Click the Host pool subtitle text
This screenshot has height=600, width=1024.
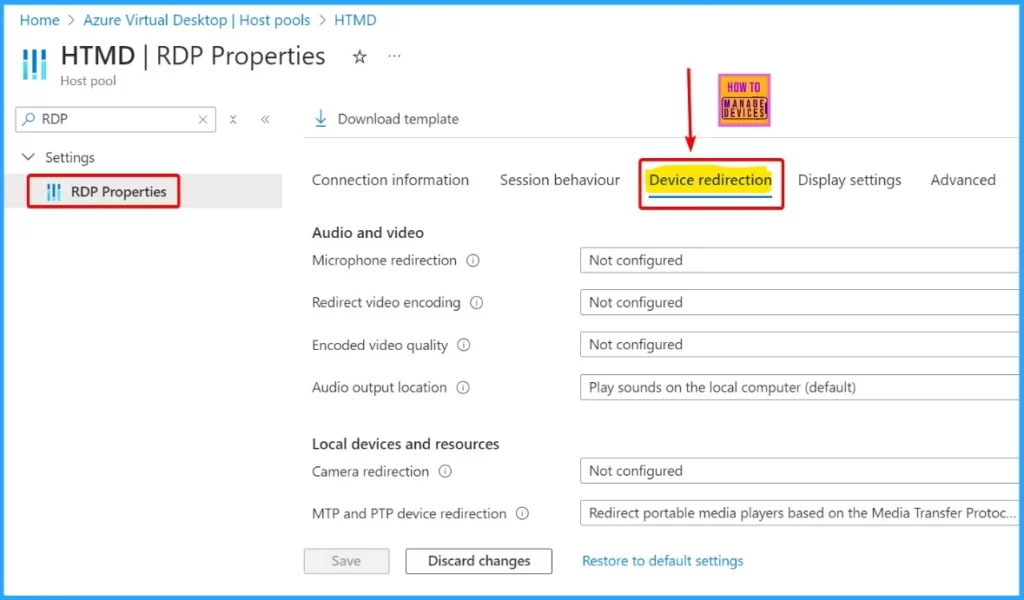(x=88, y=81)
